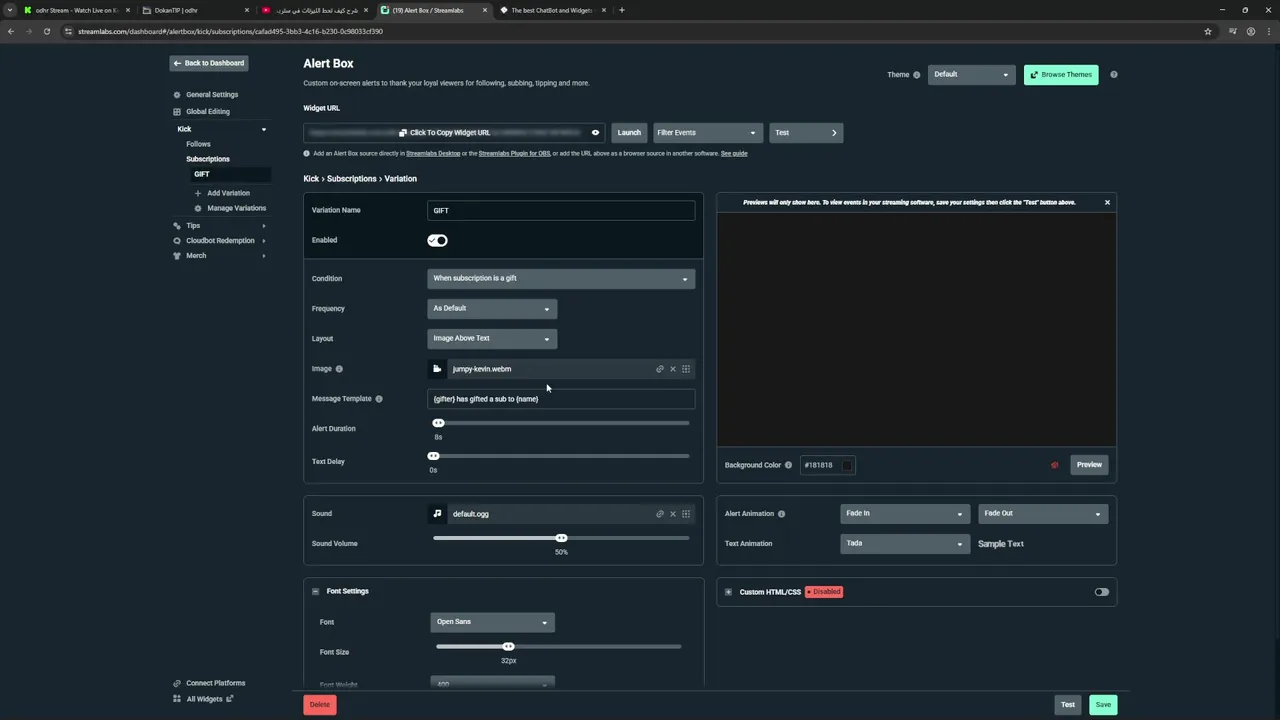
Task: Remove the jumpy-kevin.webm image using the X icon
Action: 673,369
